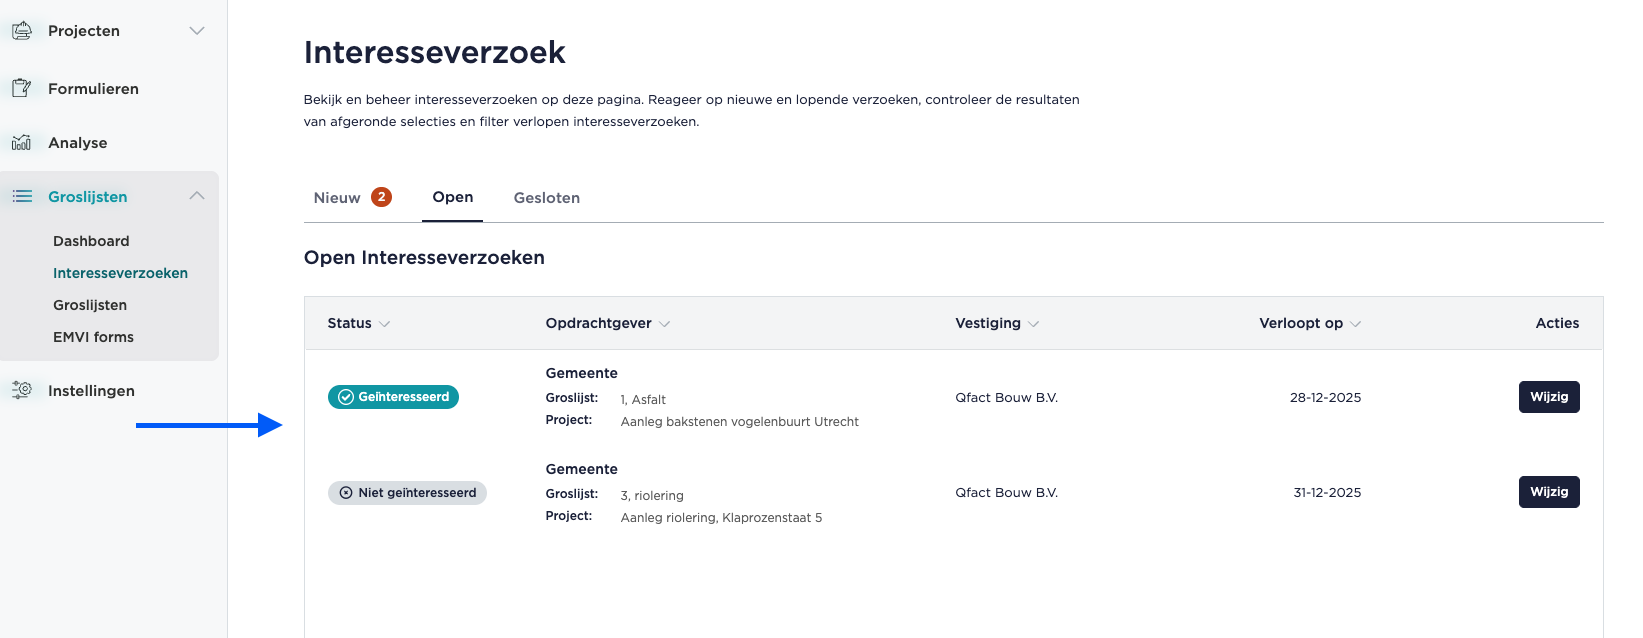Click Wijzig for the Asfalt request
1643x638 pixels.
point(1549,397)
